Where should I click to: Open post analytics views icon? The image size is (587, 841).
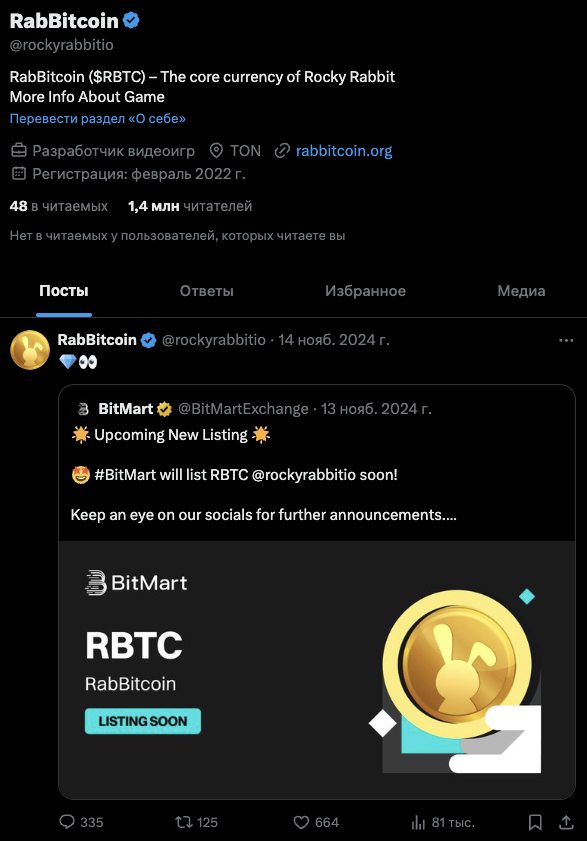click(418, 822)
